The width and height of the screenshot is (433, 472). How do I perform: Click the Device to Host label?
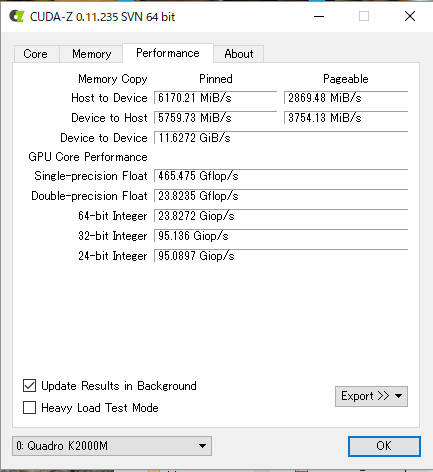109,118
